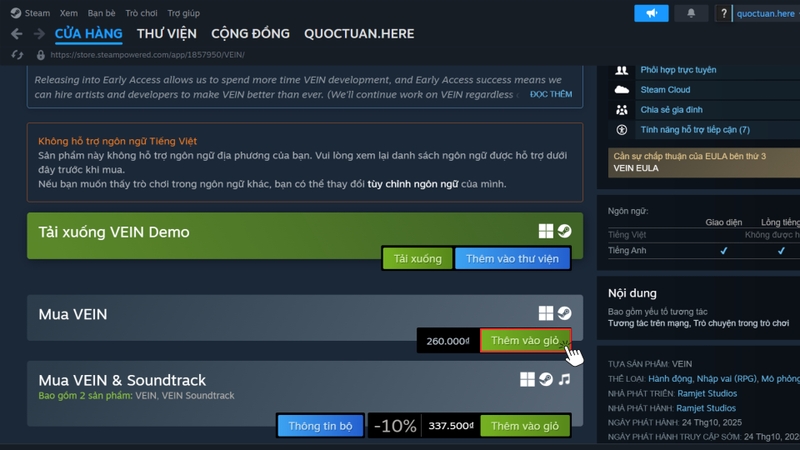The image size is (800, 450).
Task: Click Tải xuống for VEIN Demo
Action: (x=417, y=259)
